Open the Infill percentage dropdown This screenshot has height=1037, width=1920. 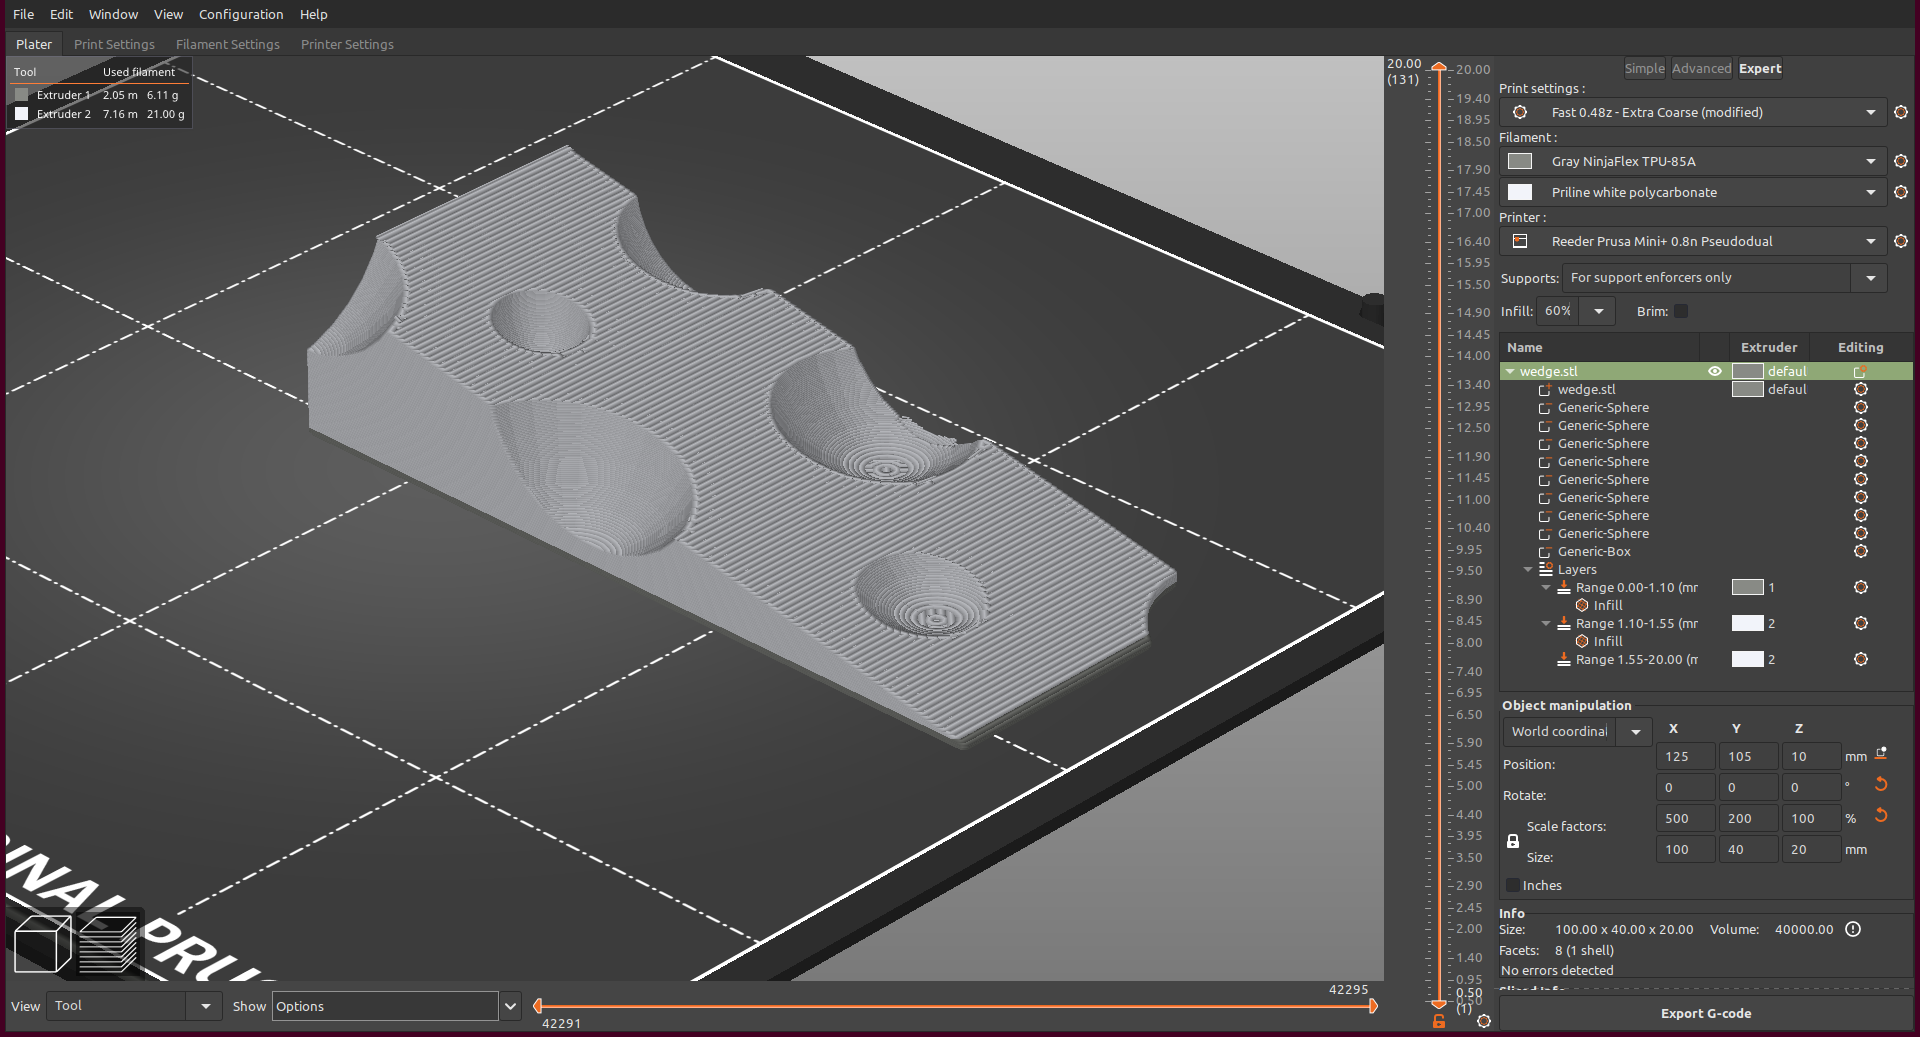pos(1599,311)
